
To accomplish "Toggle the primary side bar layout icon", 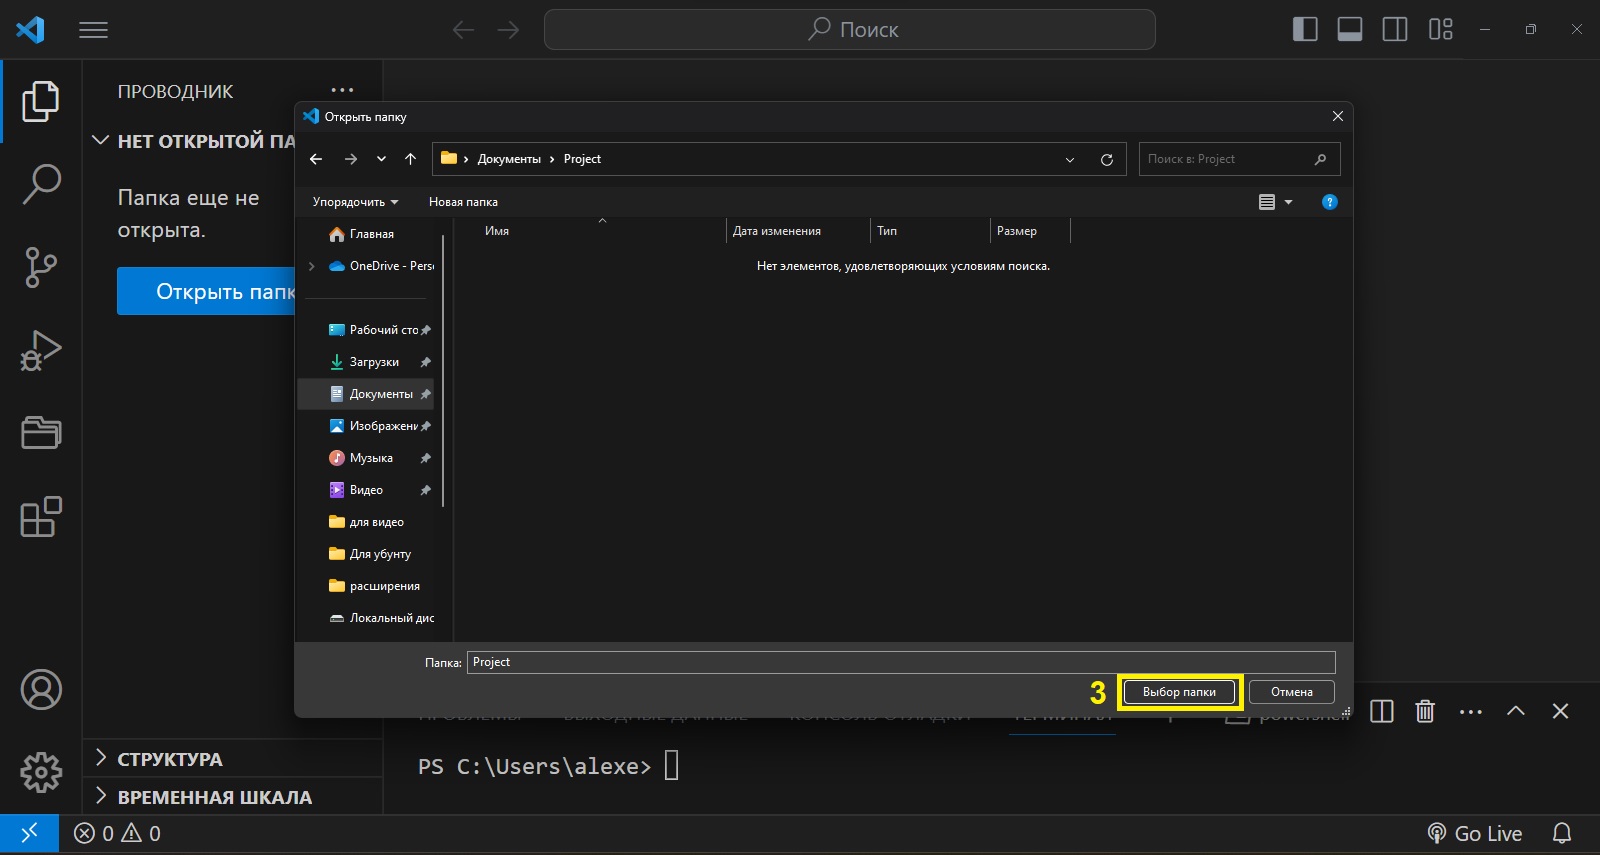I will click(x=1305, y=29).
